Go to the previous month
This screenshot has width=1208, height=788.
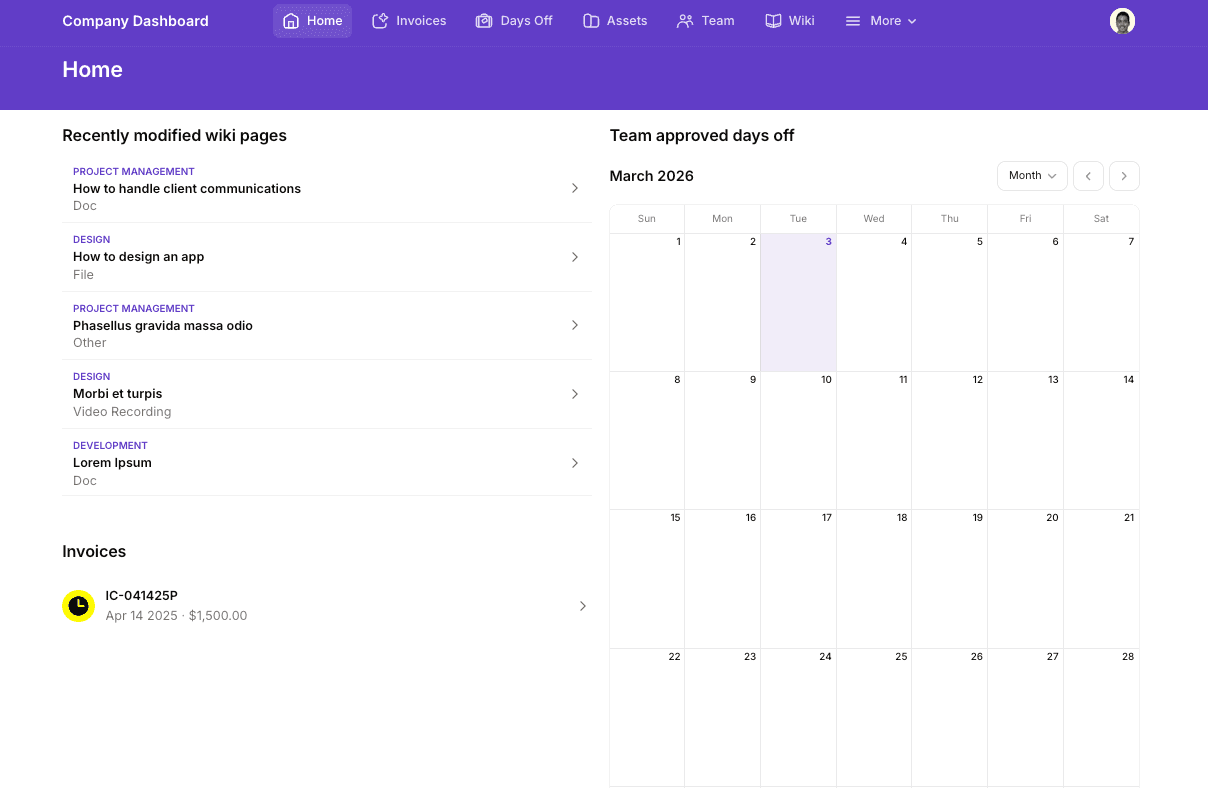coord(1088,175)
